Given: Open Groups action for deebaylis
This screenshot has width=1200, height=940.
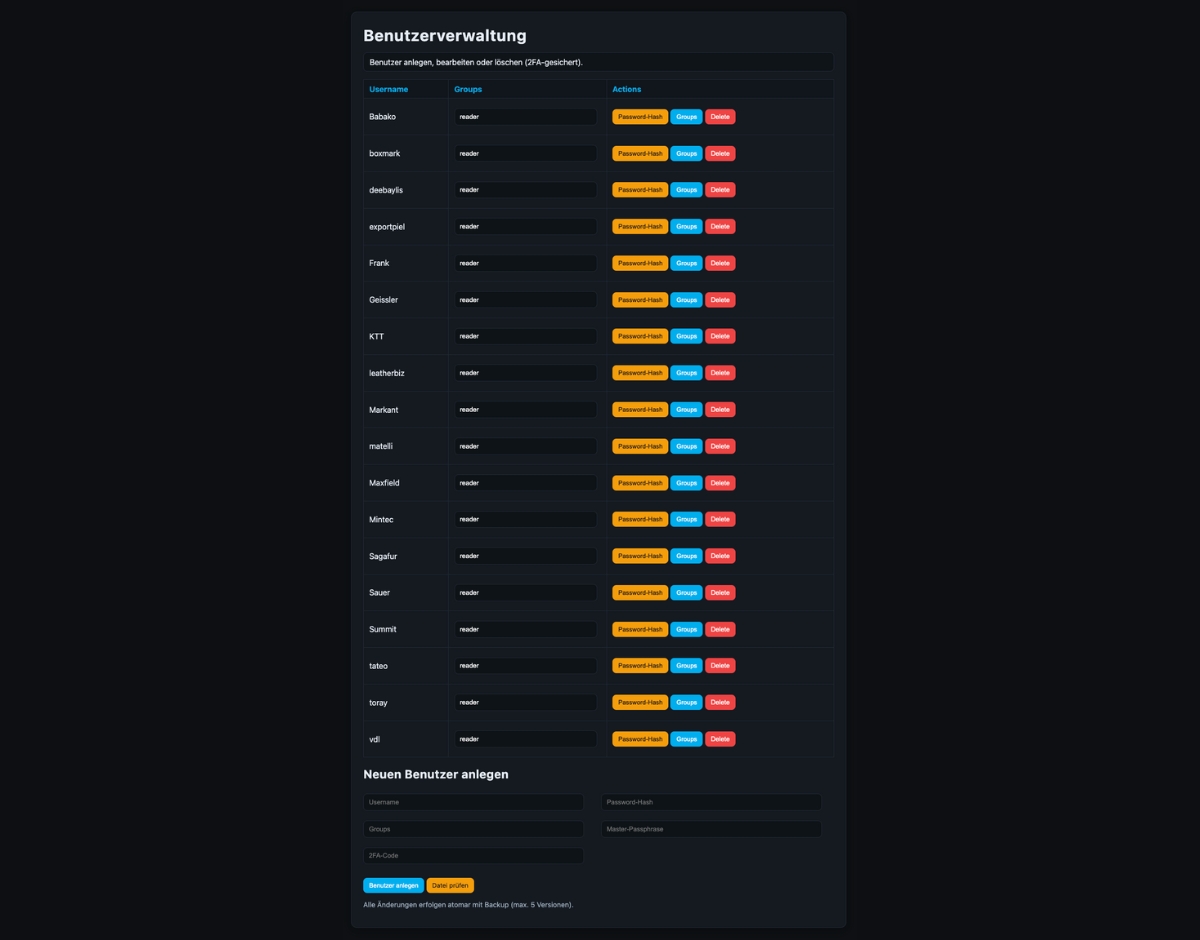Looking at the screenshot, I should [x=686, y=190].
